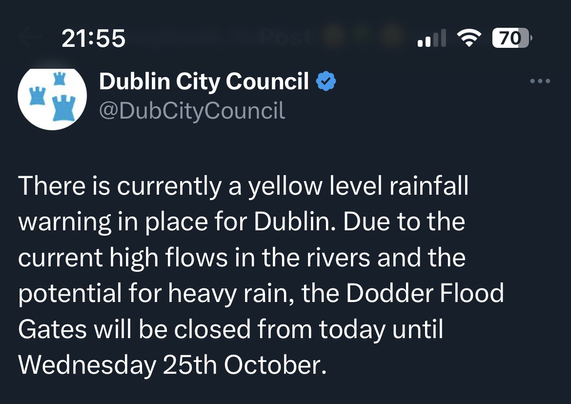The width and height of the screenshot is (571, 404).
Task: Select the "Wednesday 25th October" date text
Action: click(x=172, y=365)
